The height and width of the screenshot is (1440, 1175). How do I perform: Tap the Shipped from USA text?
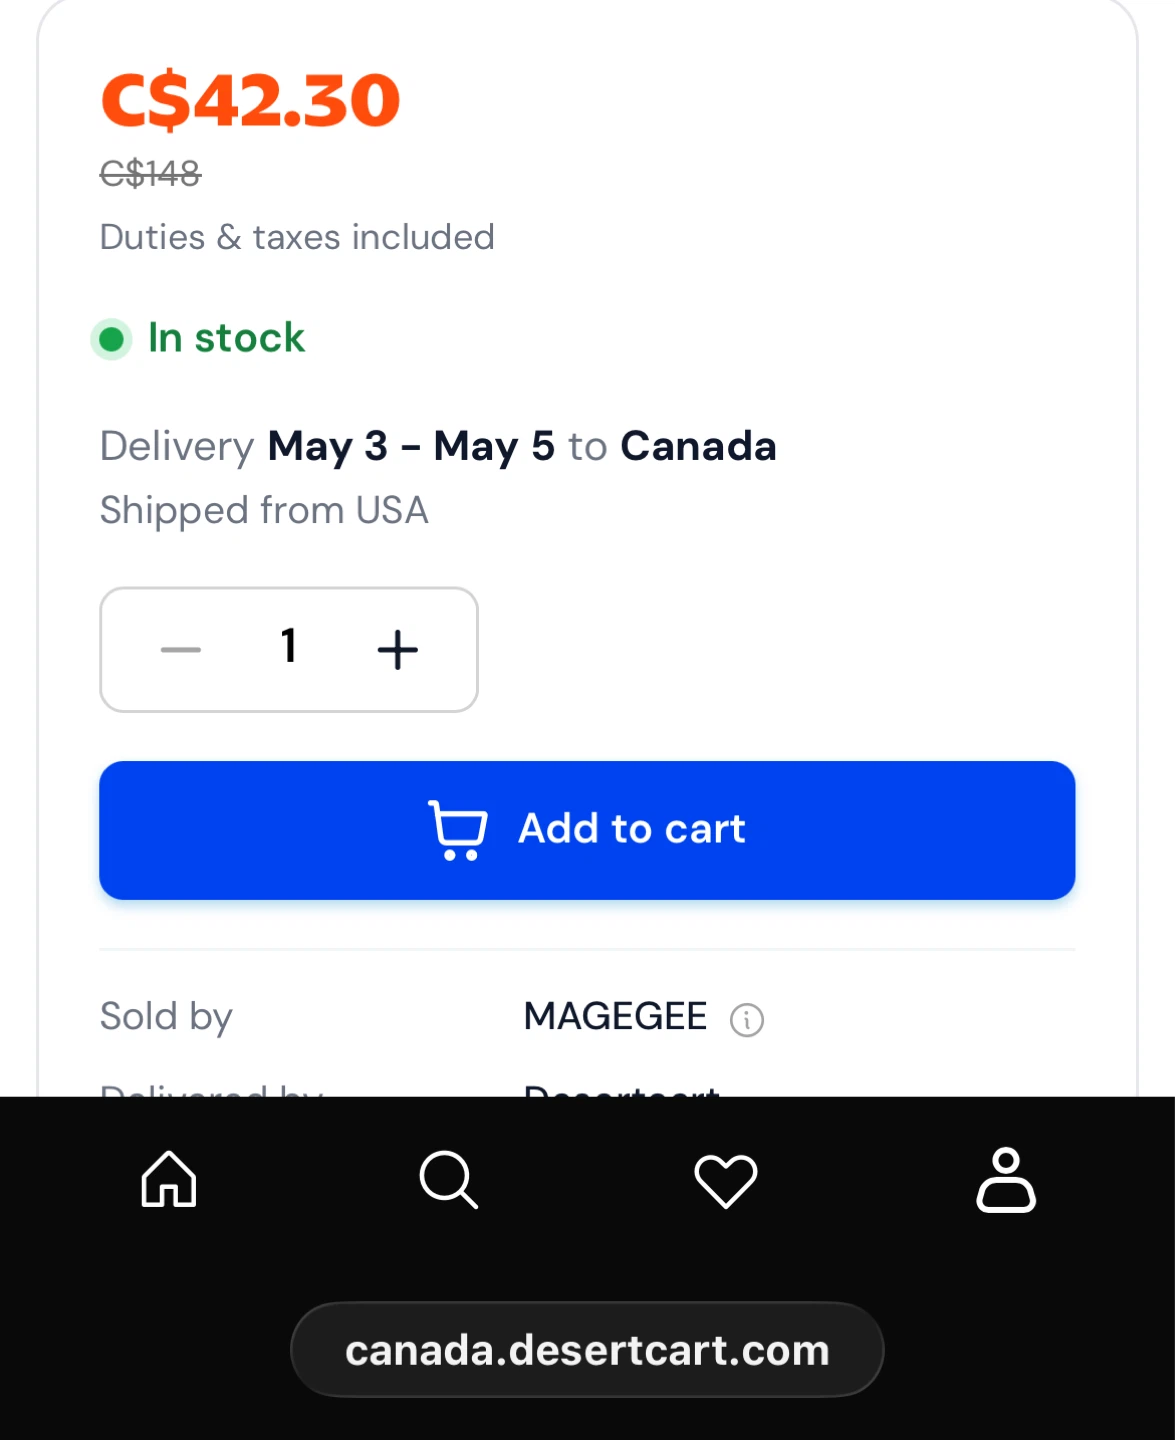pos(264,511)
